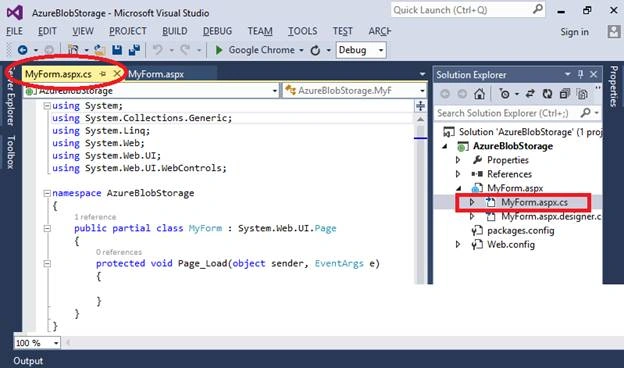Image resolution: width=624 pixels, height=368 pixels.
Task: Open the Toolbox side tab
Action: 11,152
